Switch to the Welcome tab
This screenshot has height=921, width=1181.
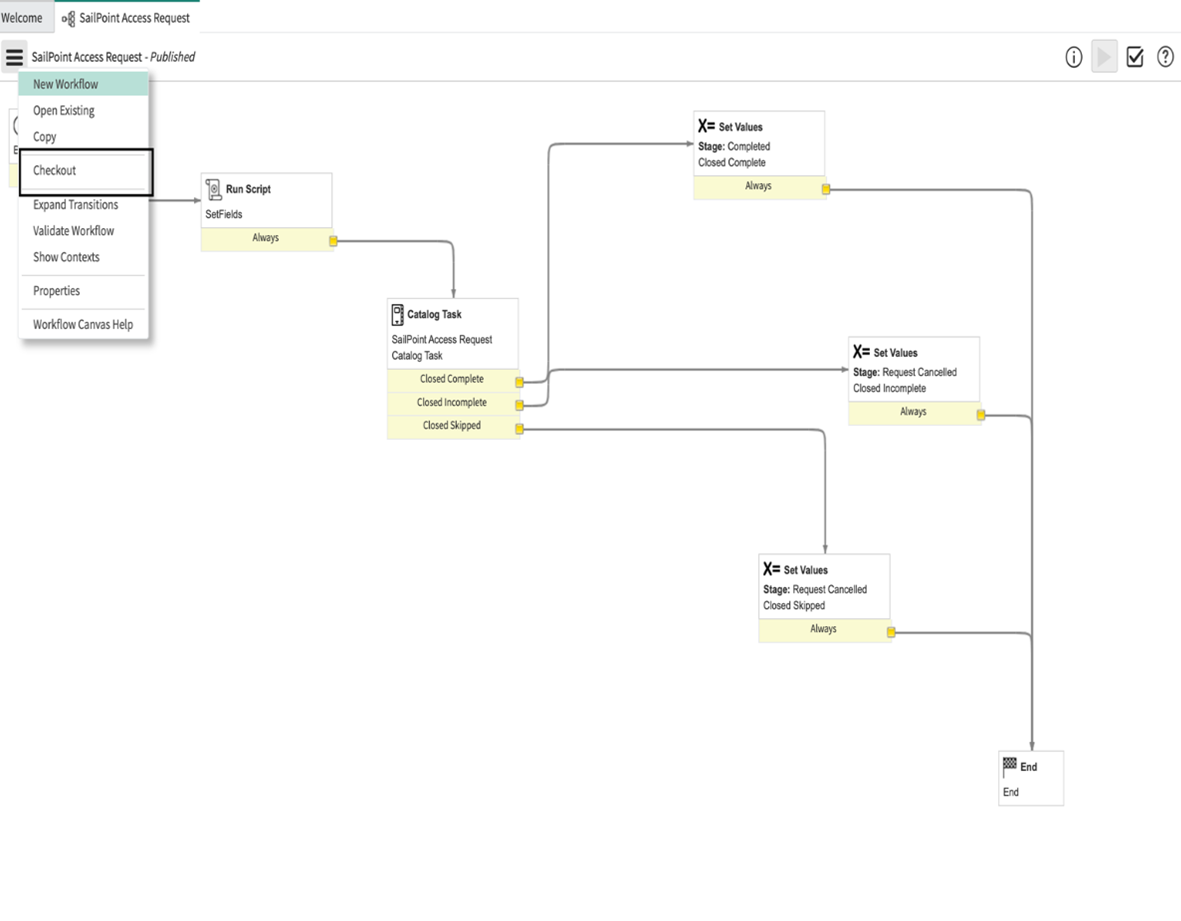[x=22, y=17]
